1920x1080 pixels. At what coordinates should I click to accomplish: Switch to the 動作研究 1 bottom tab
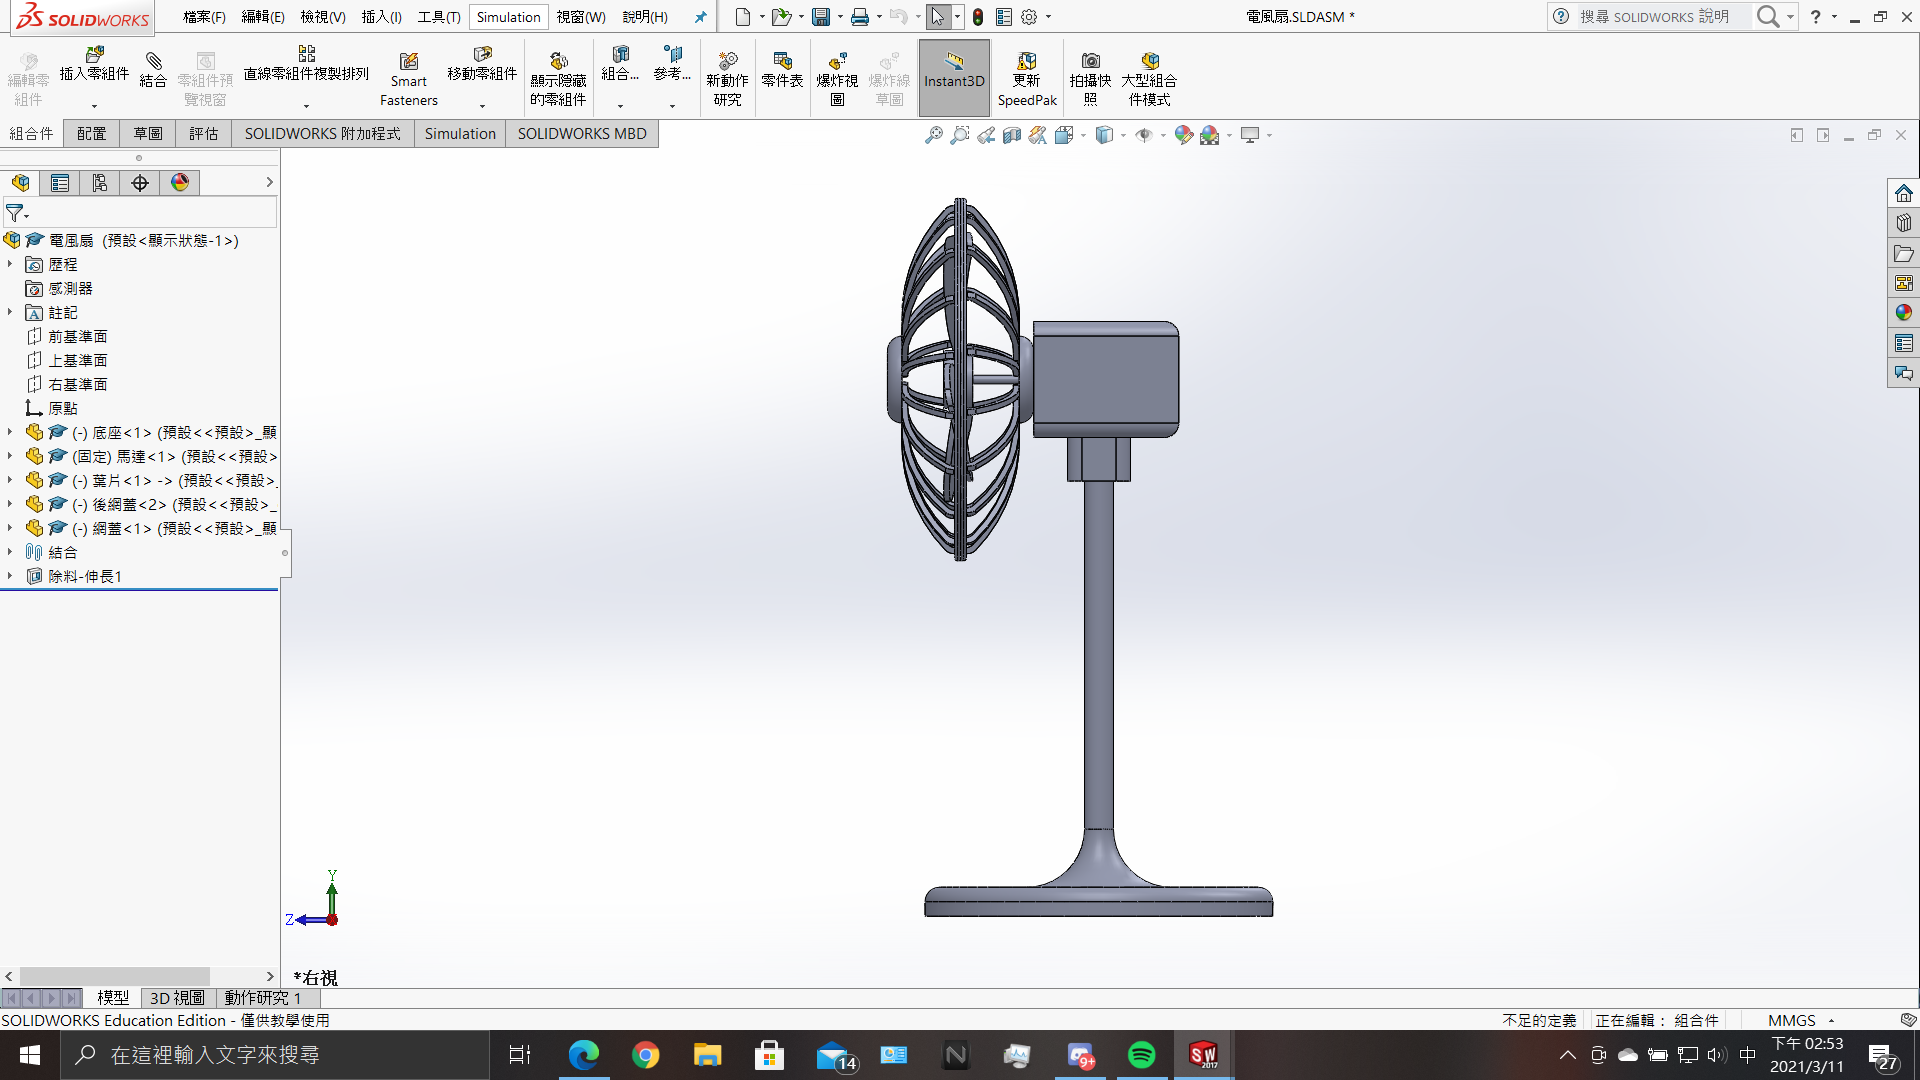[264, 998]
